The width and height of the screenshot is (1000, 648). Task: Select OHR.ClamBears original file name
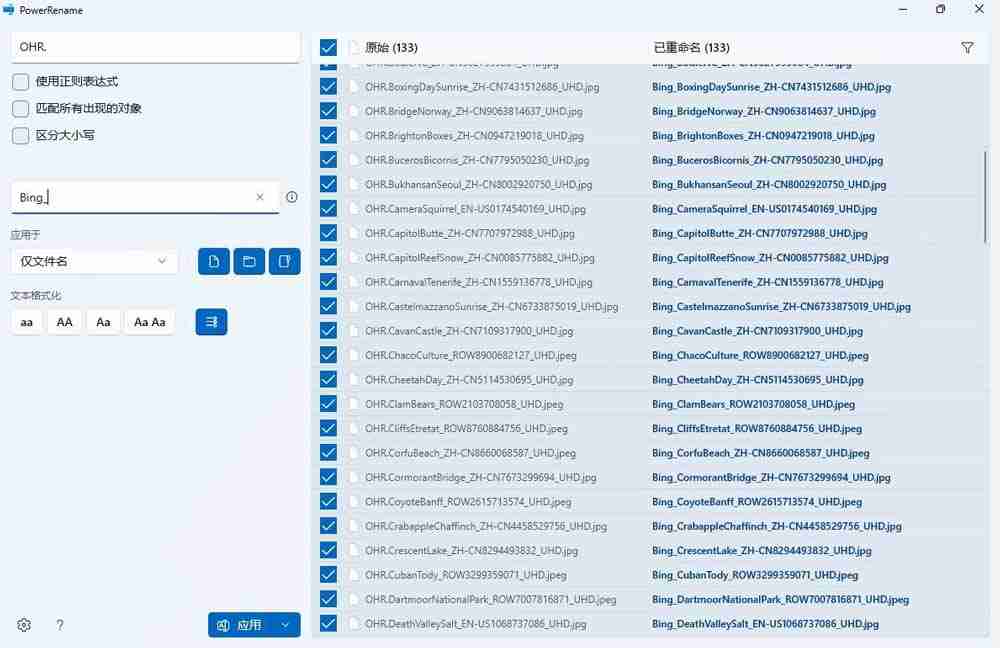coord(464,404)
